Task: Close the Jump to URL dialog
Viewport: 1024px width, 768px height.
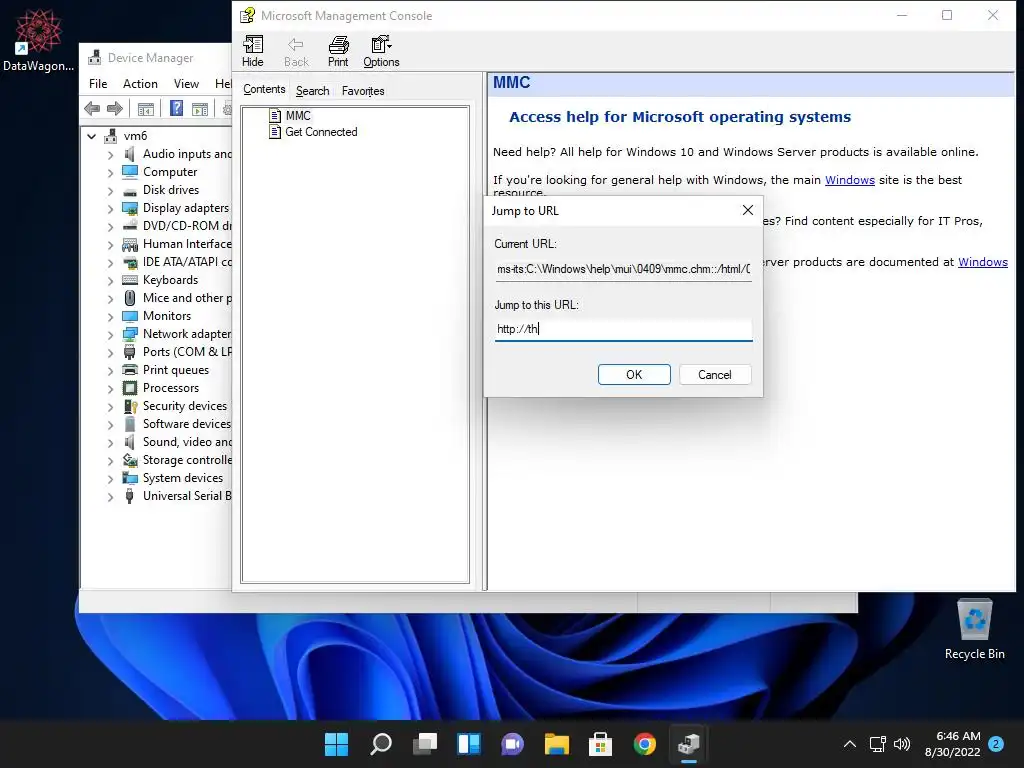Action: (x=748, y=210)
